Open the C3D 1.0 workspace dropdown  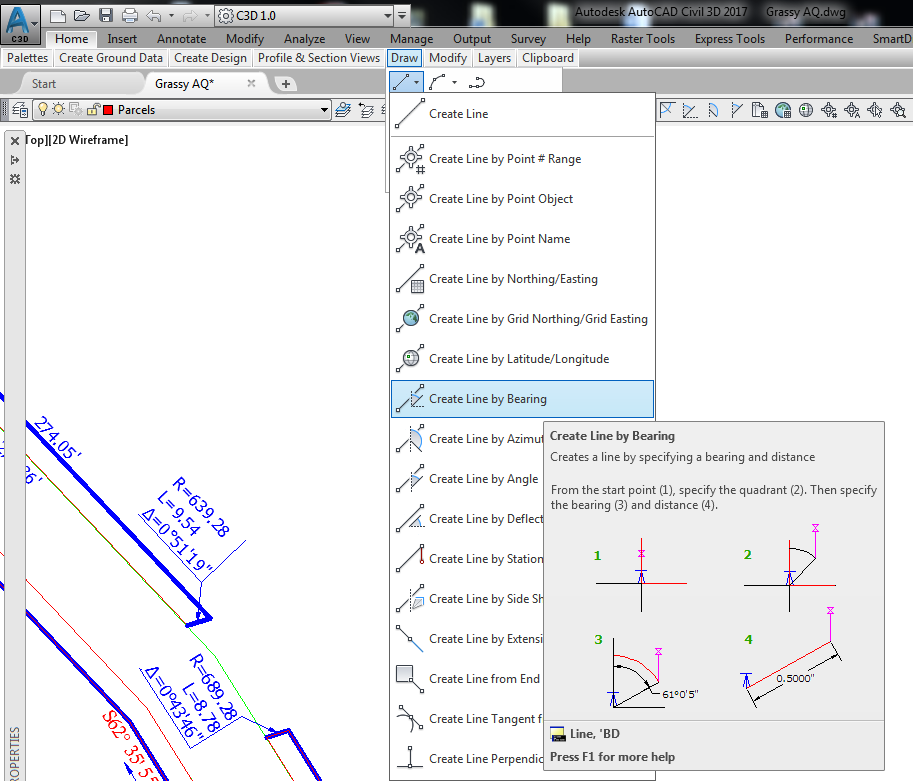(388, 16)
